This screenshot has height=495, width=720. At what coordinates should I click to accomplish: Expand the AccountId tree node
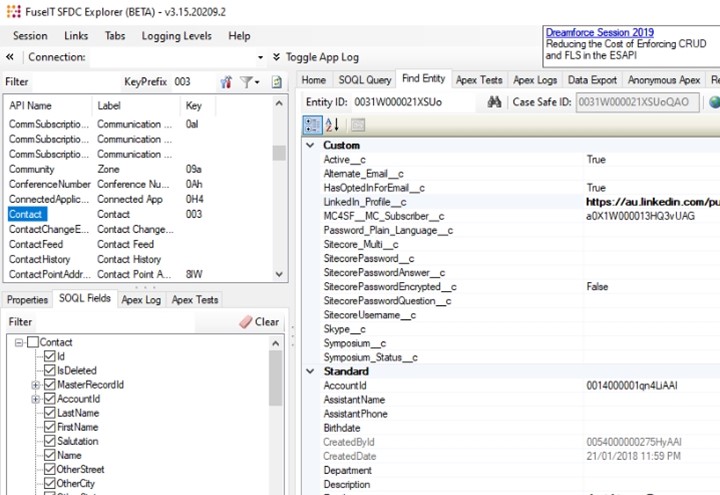pos(35,399)
